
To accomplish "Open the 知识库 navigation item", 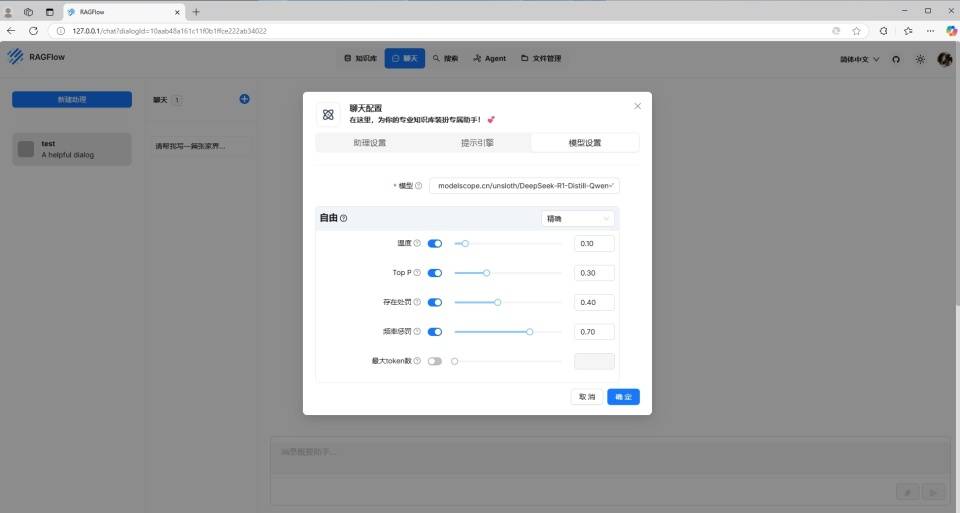I will coord(361,58).
